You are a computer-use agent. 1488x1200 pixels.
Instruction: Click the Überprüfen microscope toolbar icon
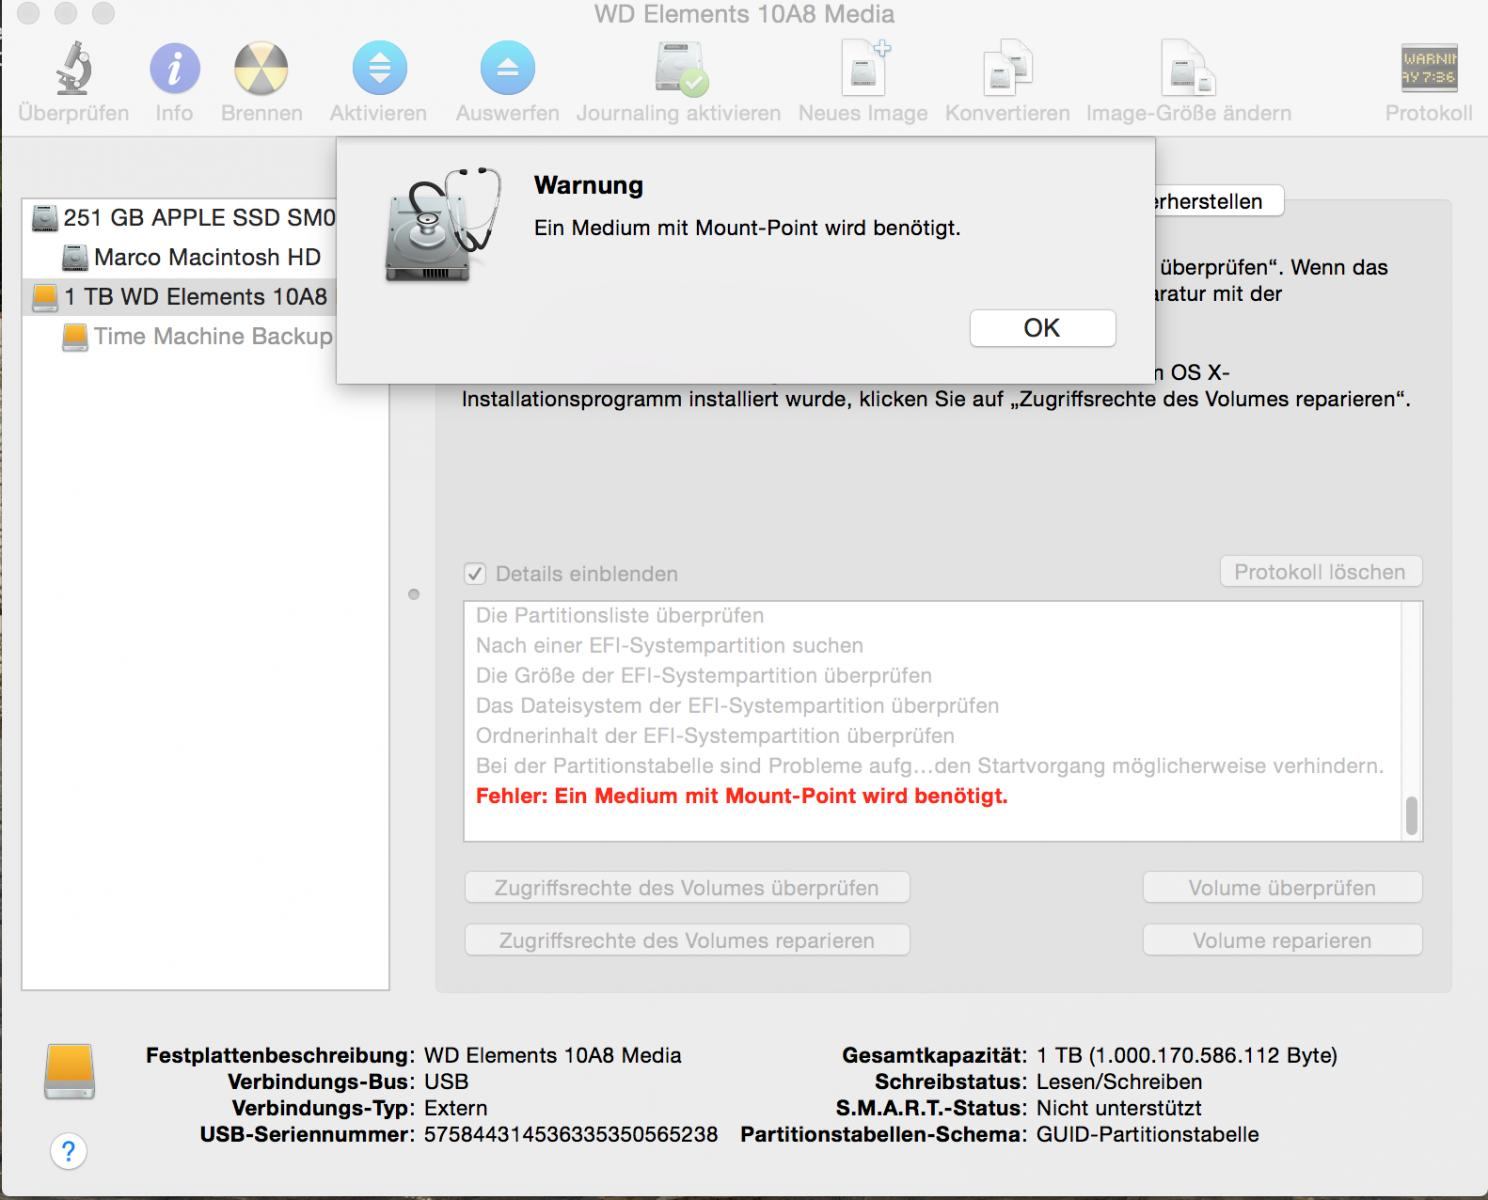pyautogui.click(x=73, y=68)
